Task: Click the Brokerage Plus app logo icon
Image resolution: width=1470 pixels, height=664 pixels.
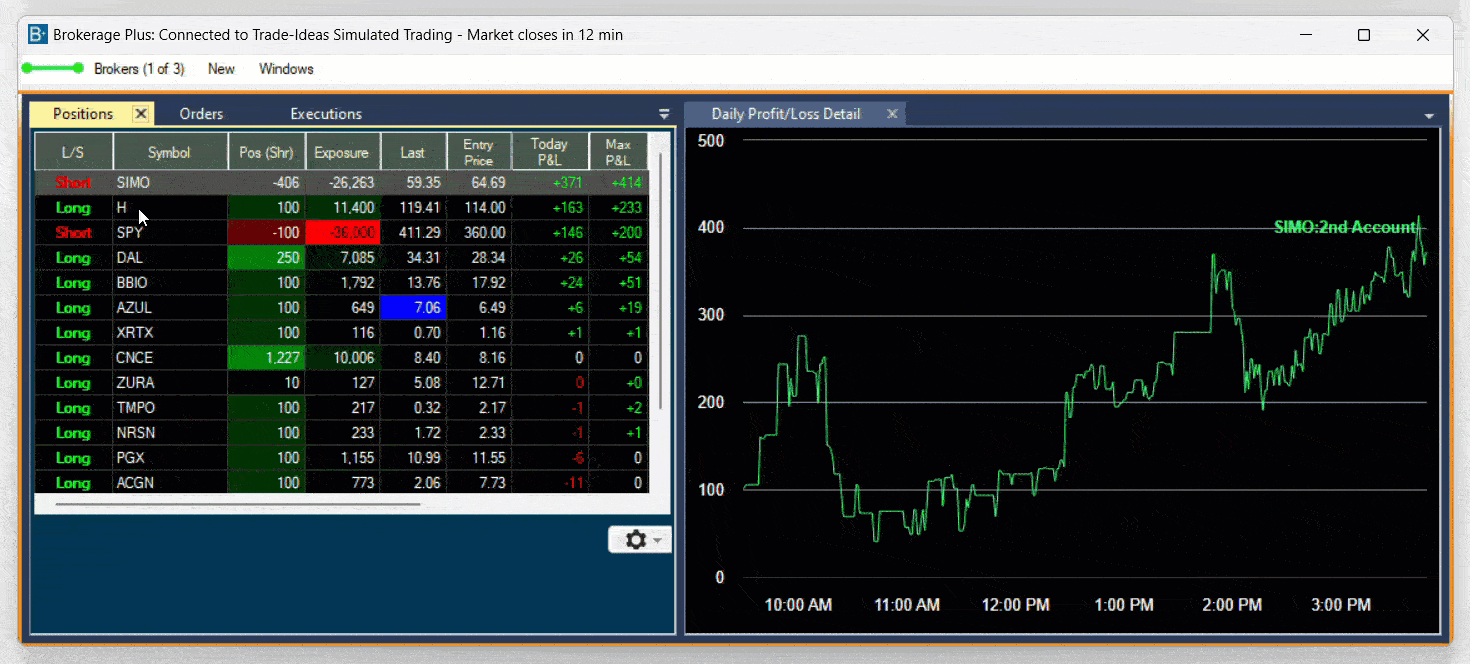Action: [x=38, y=35]
